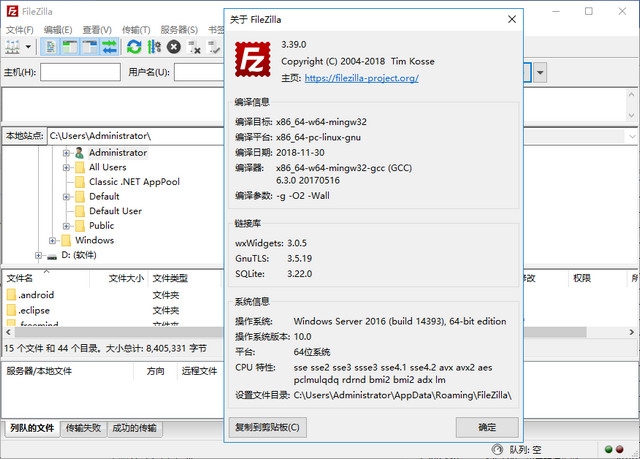Toggle processing of the transfer queue icon
Screen dimensions: 640x459
click(154, 47)
